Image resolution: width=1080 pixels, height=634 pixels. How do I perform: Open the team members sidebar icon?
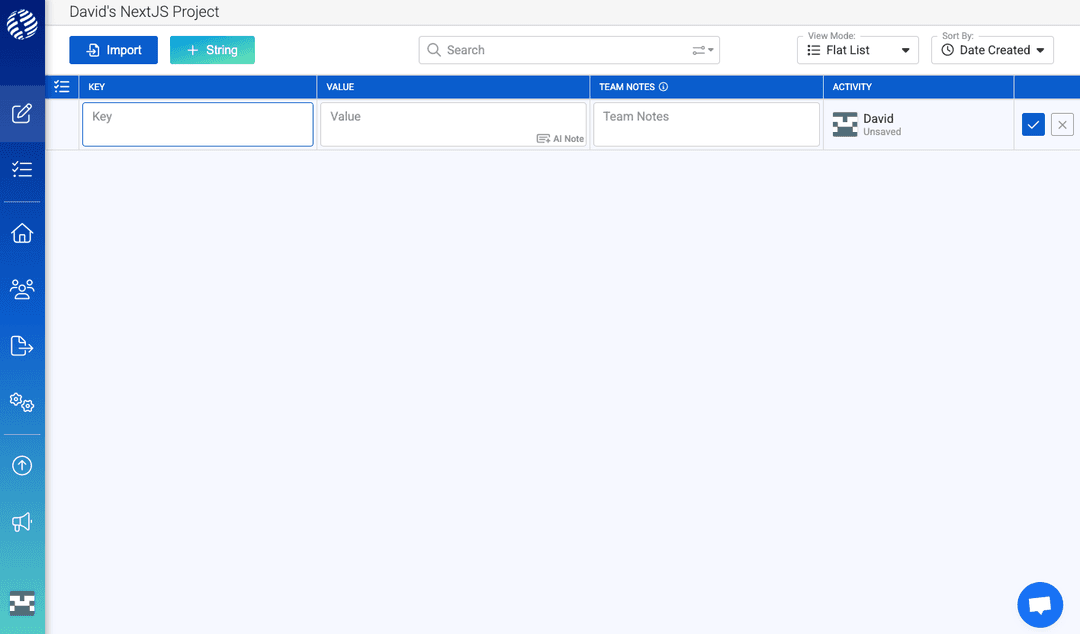(22, 290)
